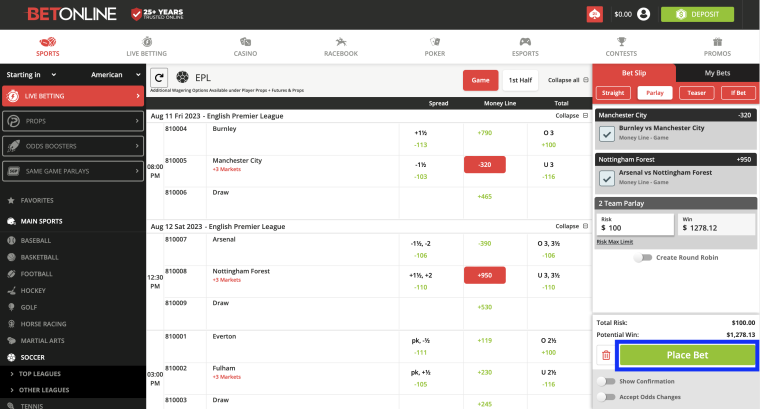760x409 pixels.
Task: Toggle Accept Odds Changes switch
Action: 606,397
